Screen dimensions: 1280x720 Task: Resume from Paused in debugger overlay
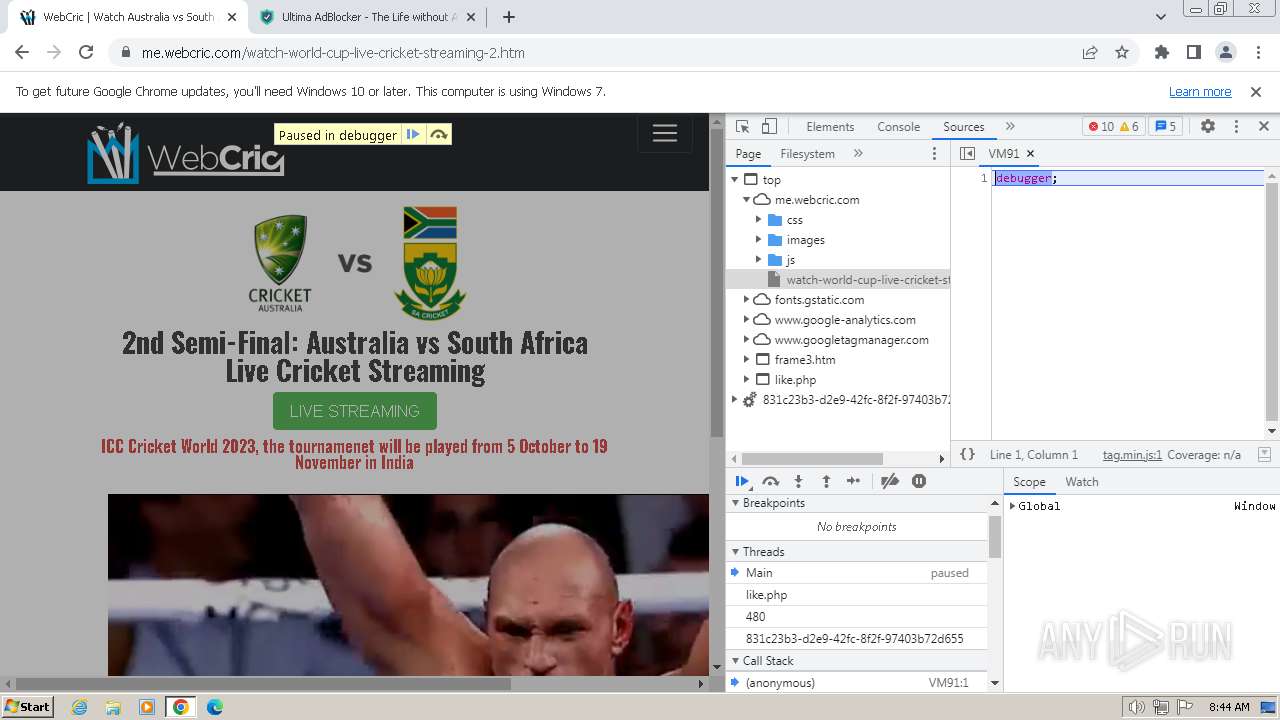pyautogui.click(x=412, y=135)
